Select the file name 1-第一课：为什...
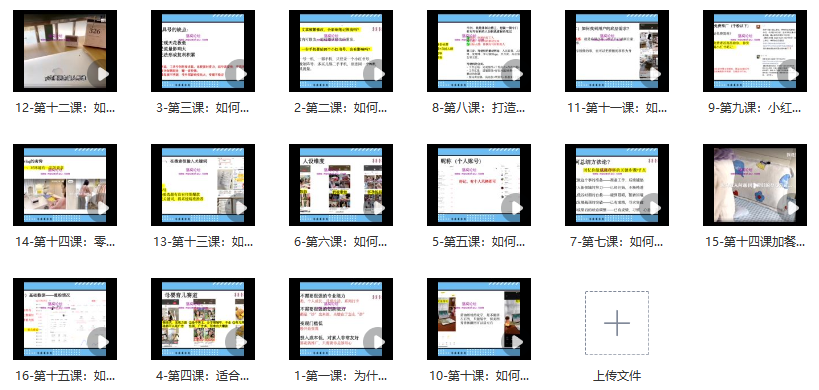This screenshot has height=390, width=819. tap(341, 376)
